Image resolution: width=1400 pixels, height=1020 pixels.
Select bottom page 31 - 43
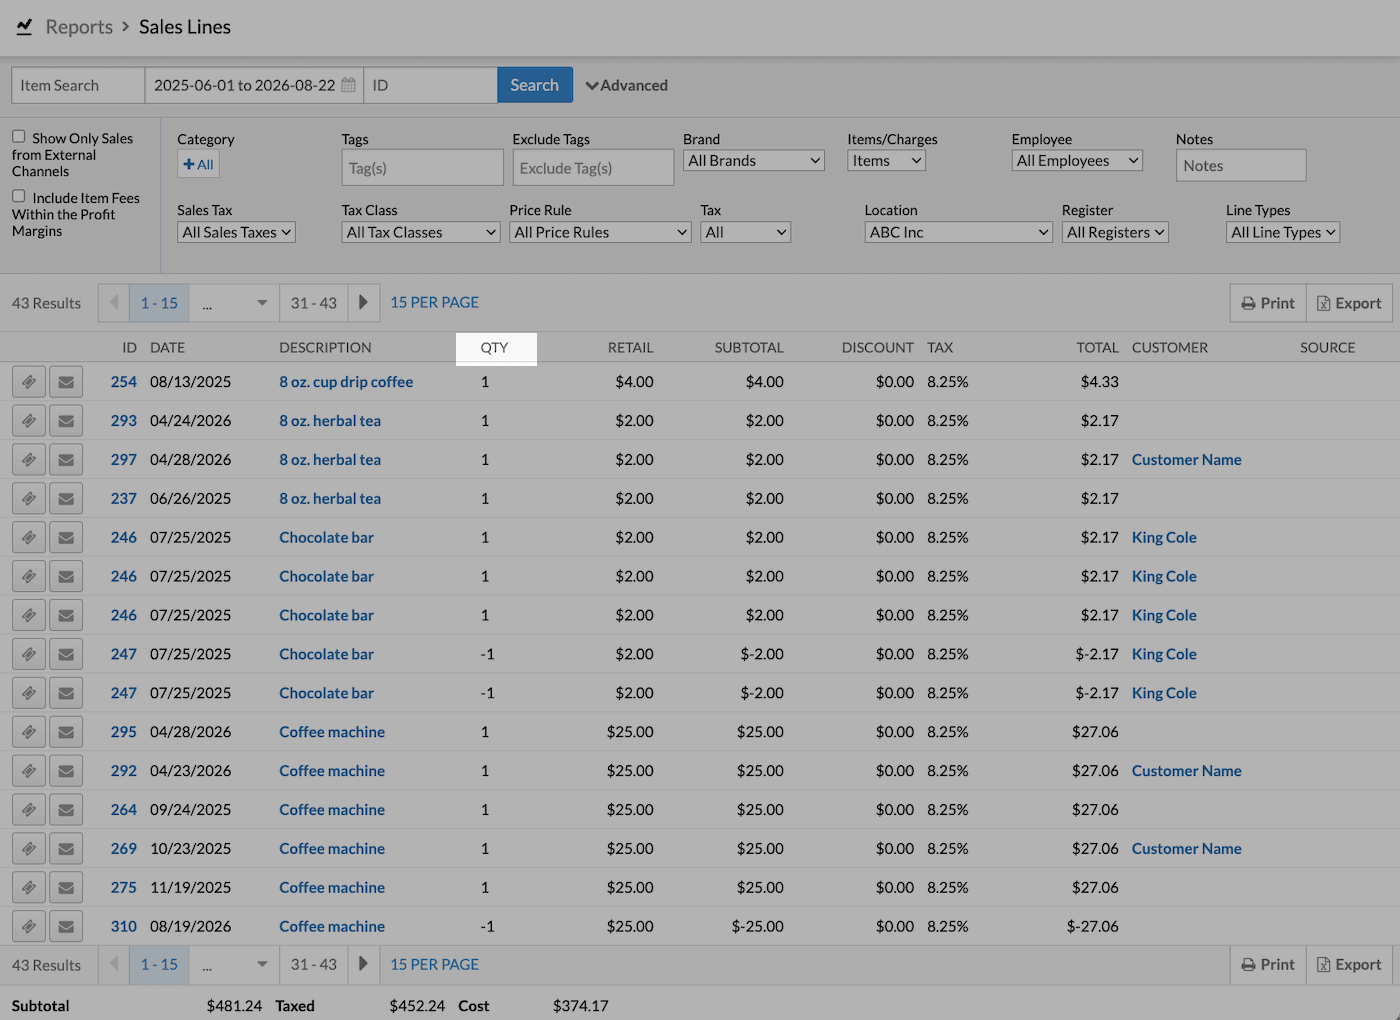[x=314, y=965]
